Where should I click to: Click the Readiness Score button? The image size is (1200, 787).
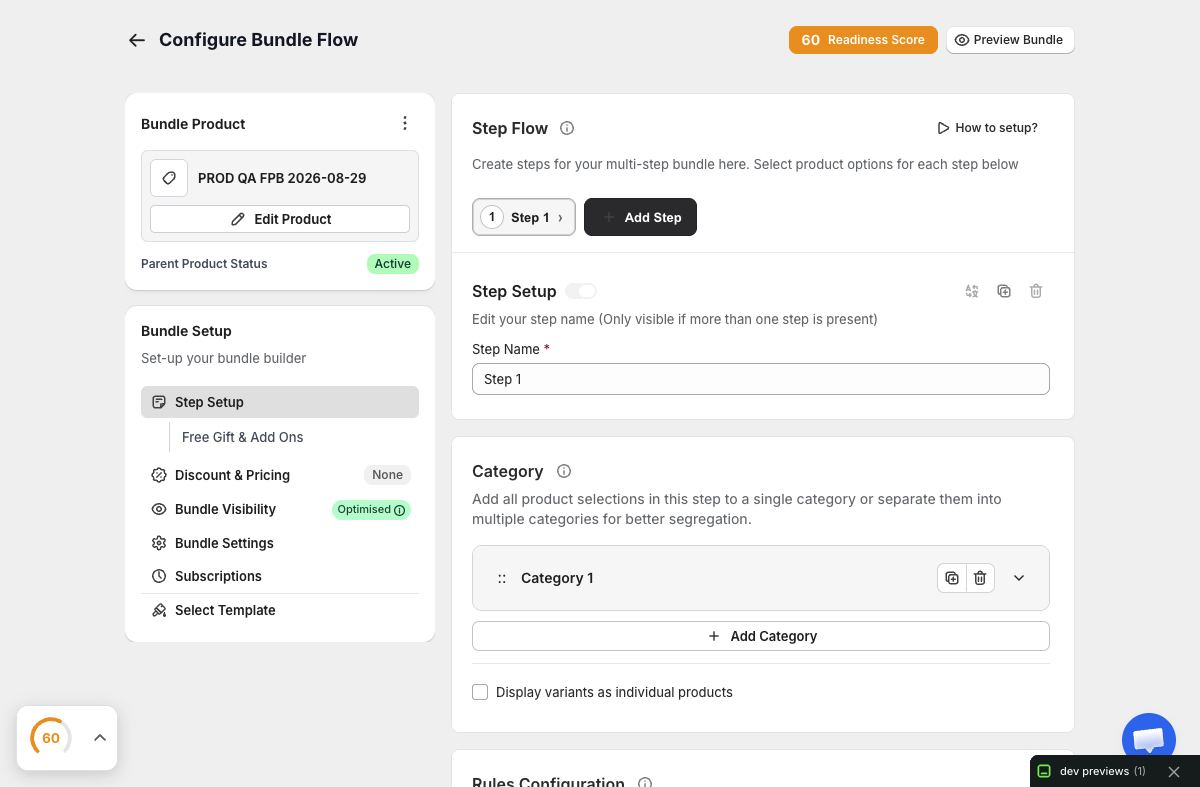pos(863,40)
